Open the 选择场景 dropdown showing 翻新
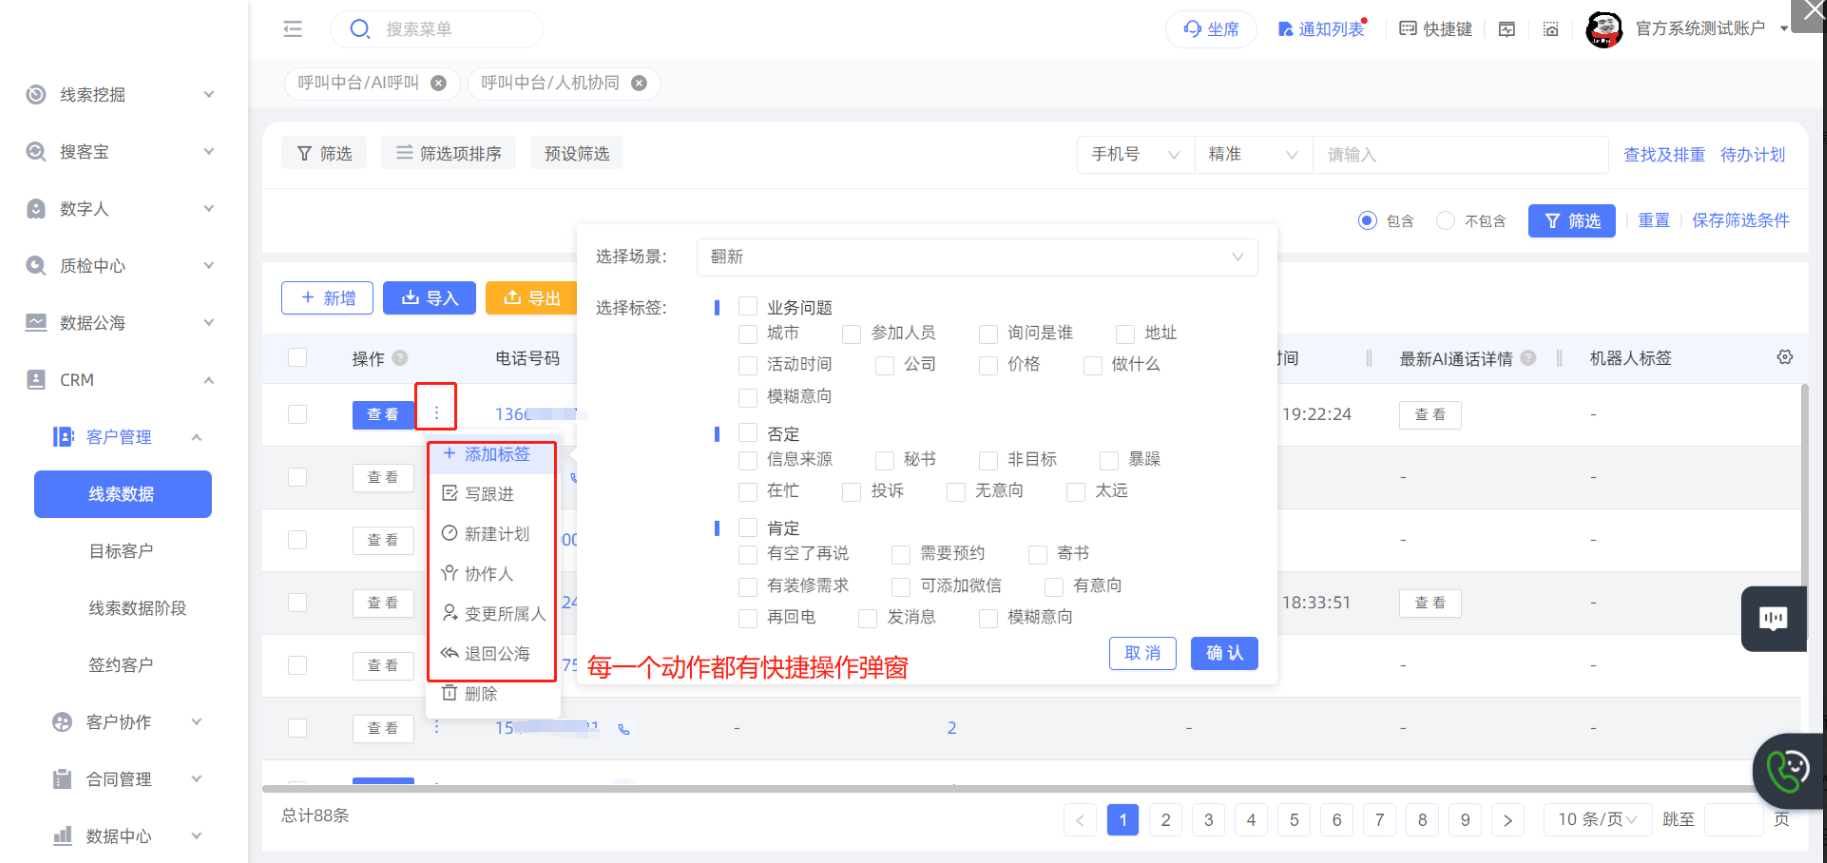 976,257
